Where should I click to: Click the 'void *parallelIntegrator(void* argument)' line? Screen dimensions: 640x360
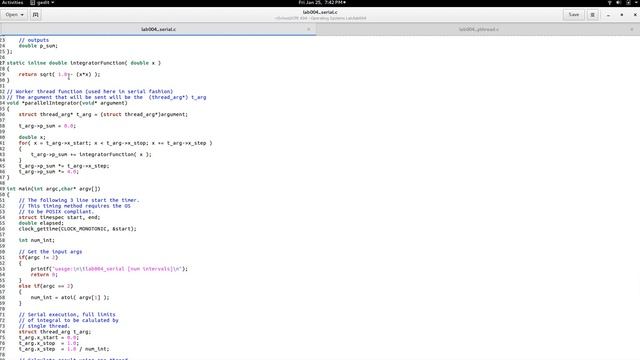[x=67, y=103]
